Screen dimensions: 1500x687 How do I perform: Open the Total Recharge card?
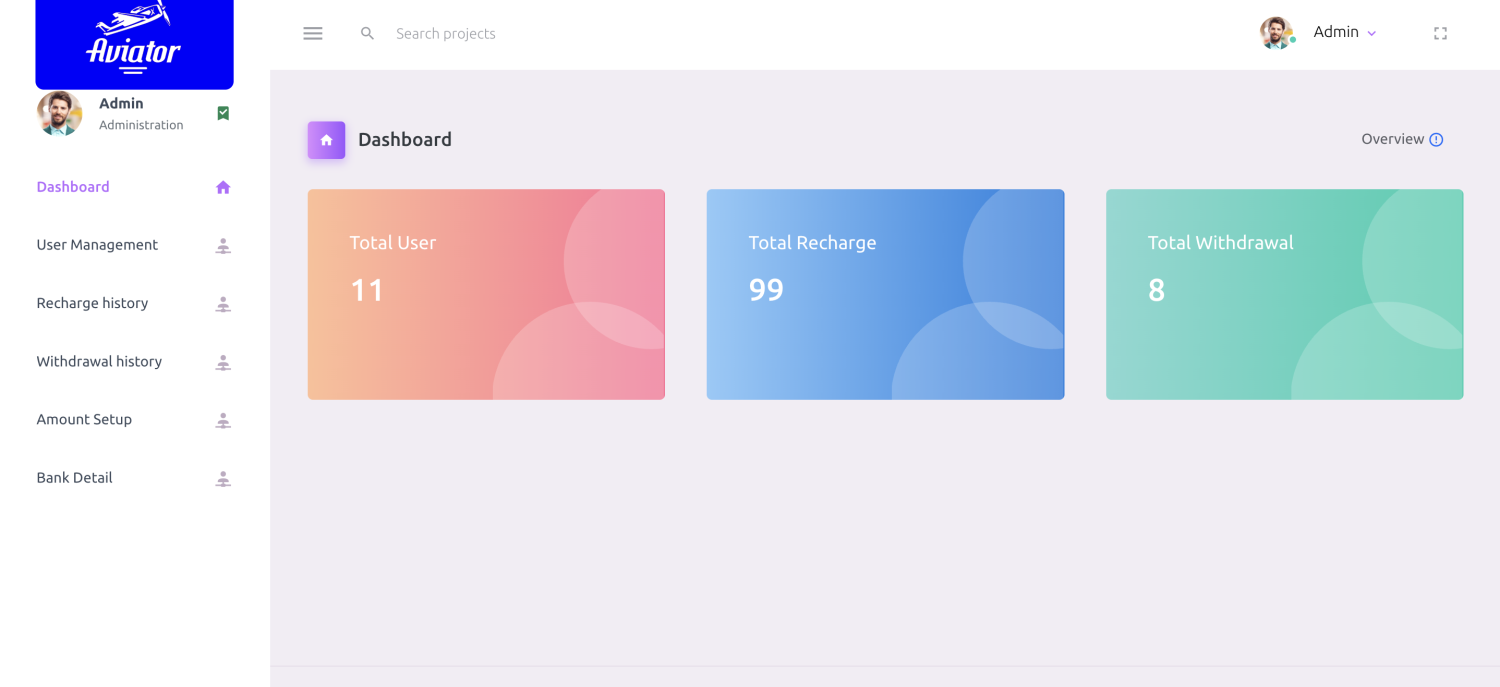pyautogui.click(x=885, y=294)
